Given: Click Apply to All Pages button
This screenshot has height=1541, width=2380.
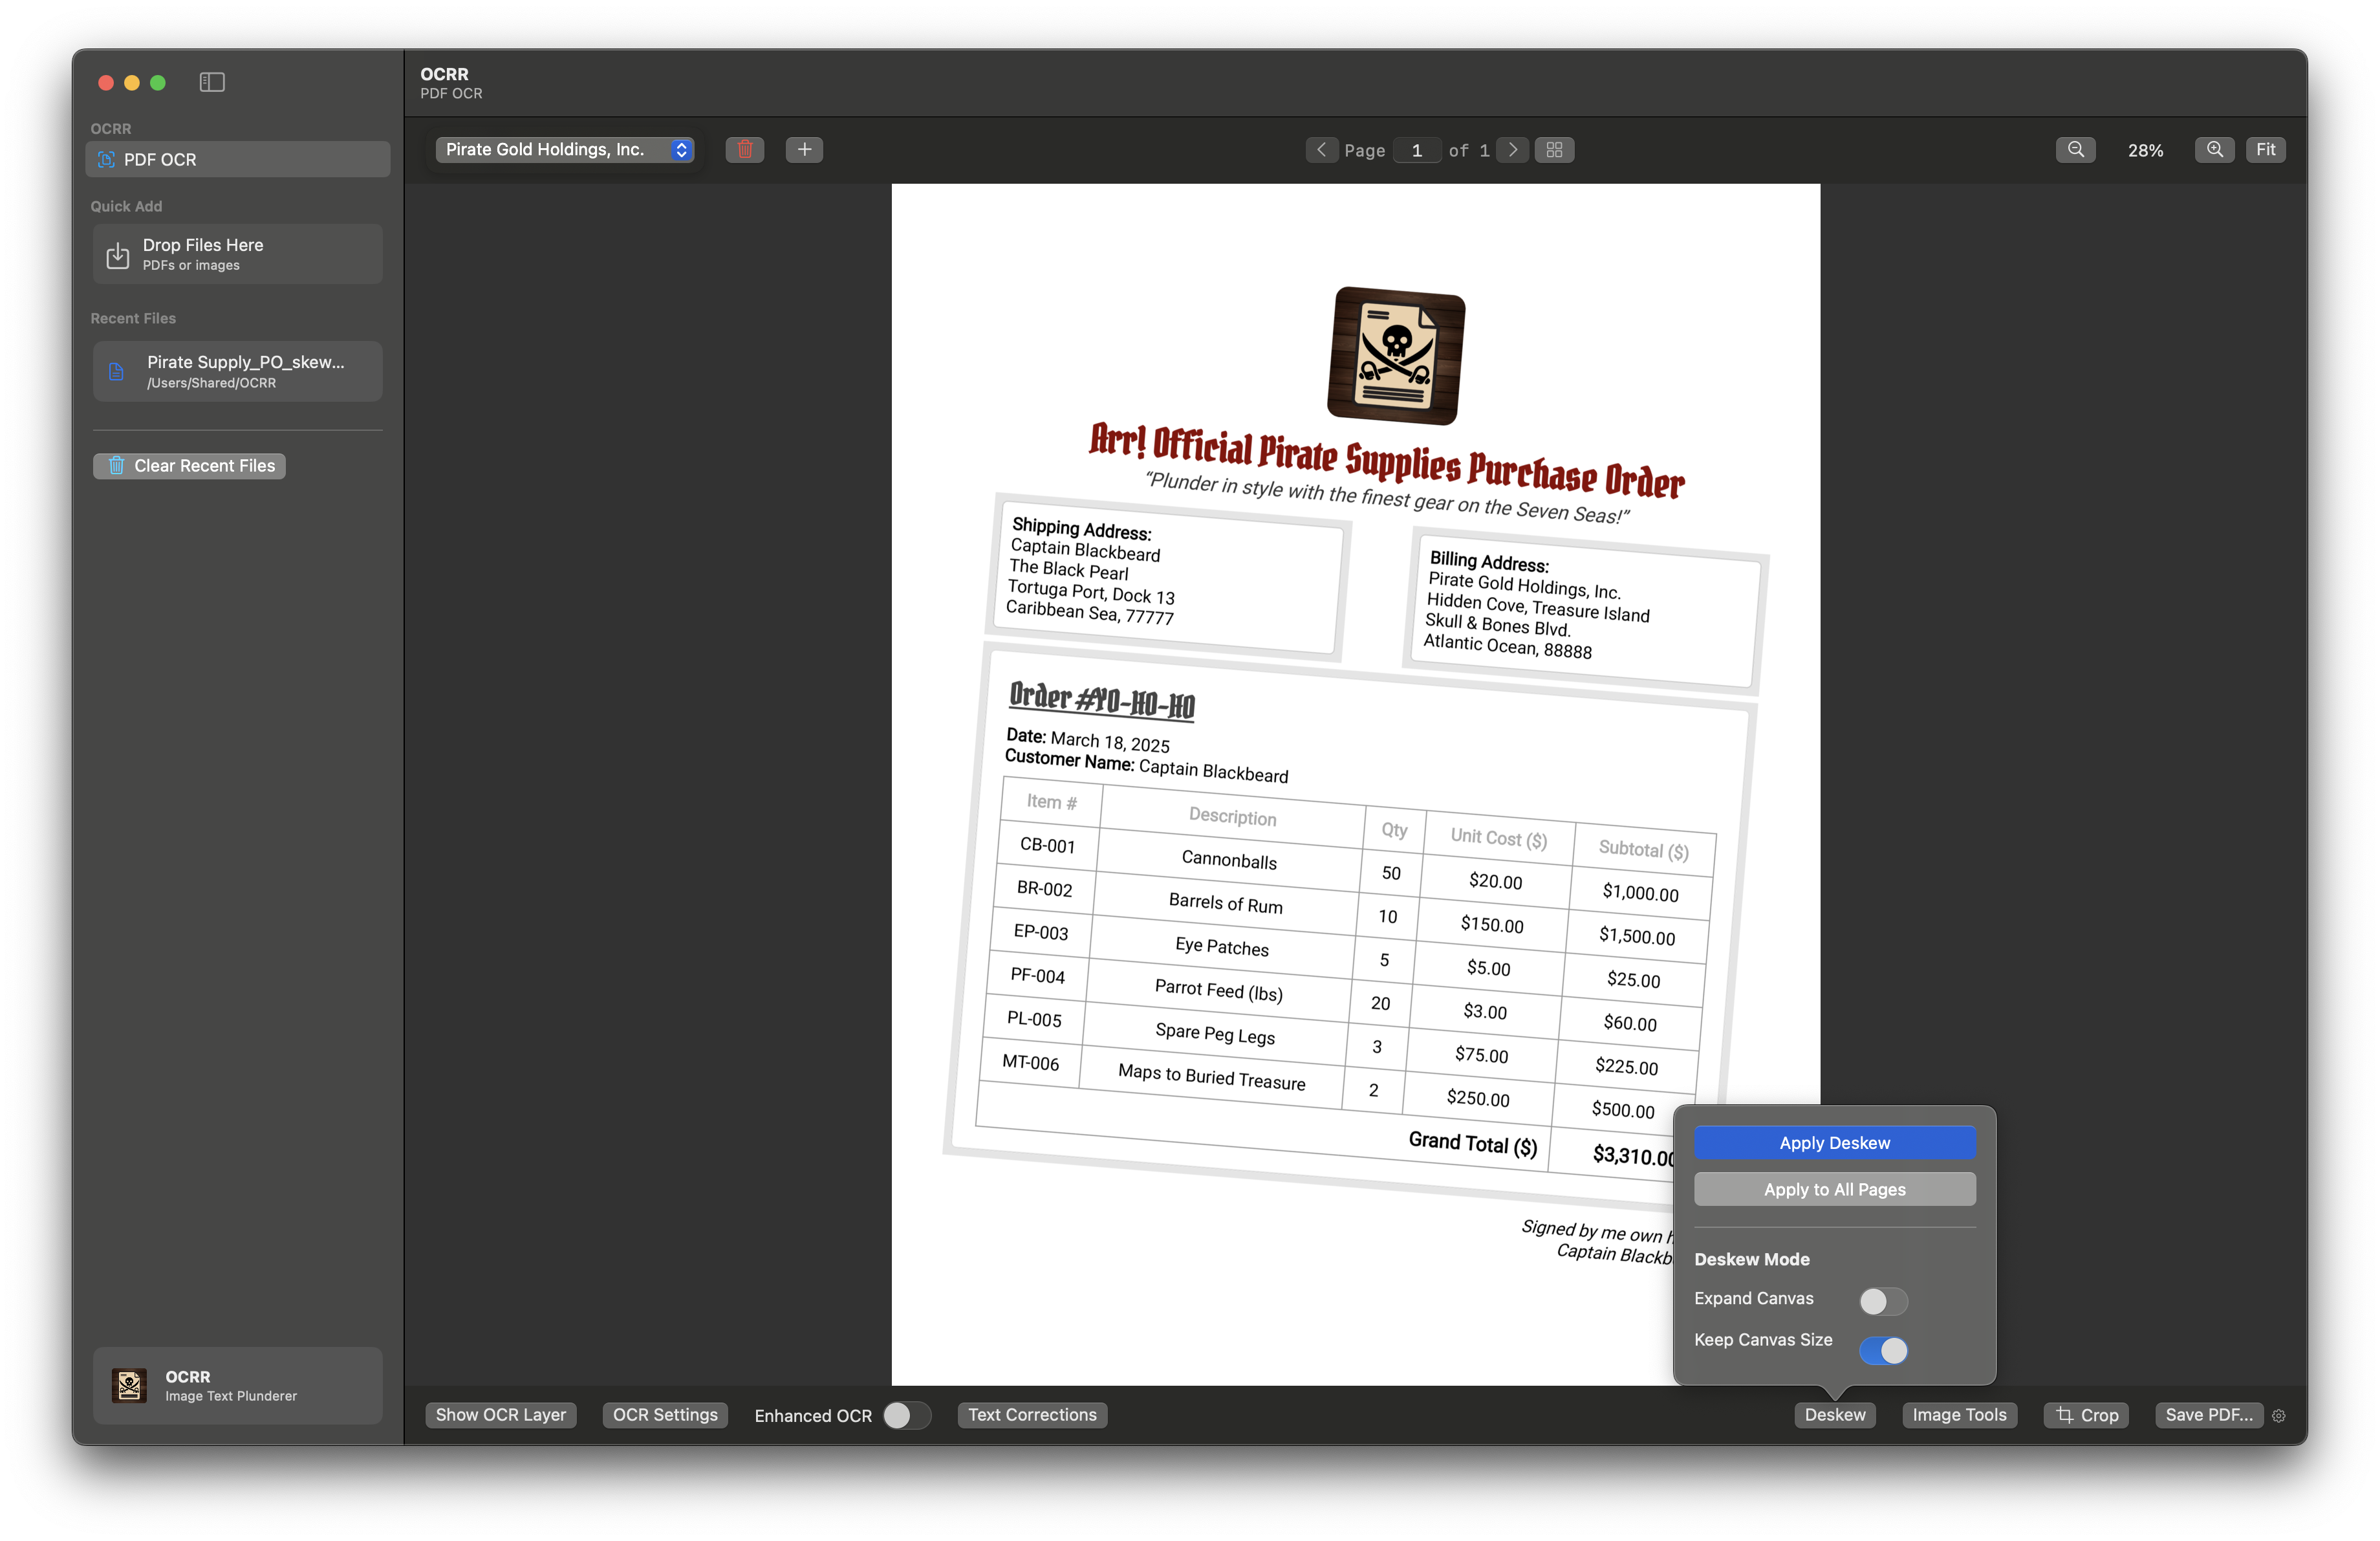Looking at the screenshot, I should pyautogui.click(x=1835, y=1189).
